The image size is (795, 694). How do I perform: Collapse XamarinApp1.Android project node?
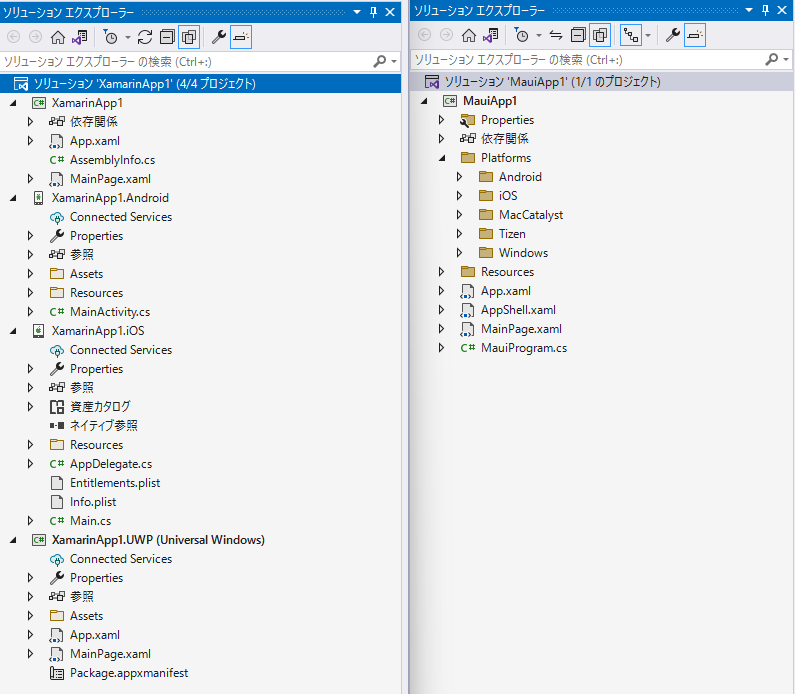click(x=13, y=198)
